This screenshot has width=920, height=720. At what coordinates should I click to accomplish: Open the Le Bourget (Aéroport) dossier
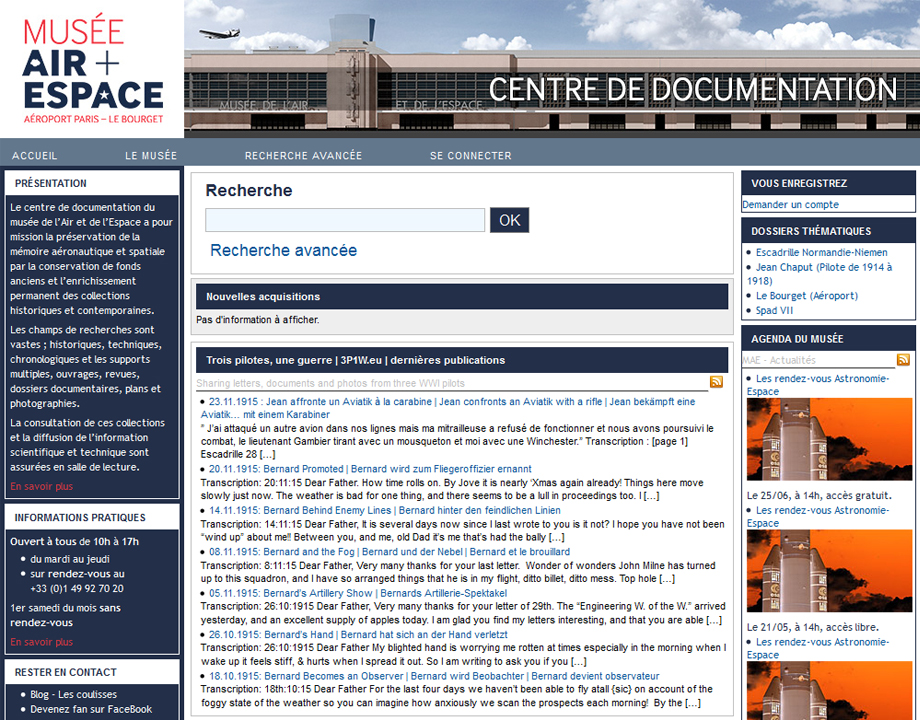[x=807, y=296]
